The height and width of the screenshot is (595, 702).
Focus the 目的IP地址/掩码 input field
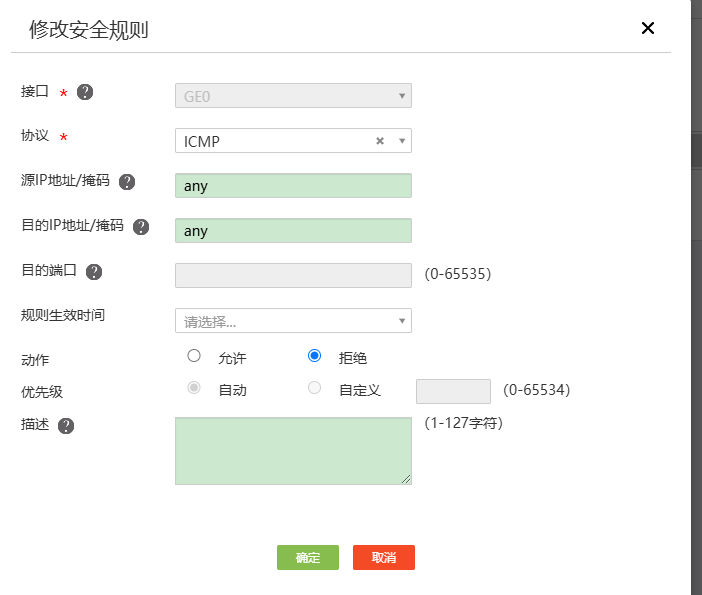point(292,231)
